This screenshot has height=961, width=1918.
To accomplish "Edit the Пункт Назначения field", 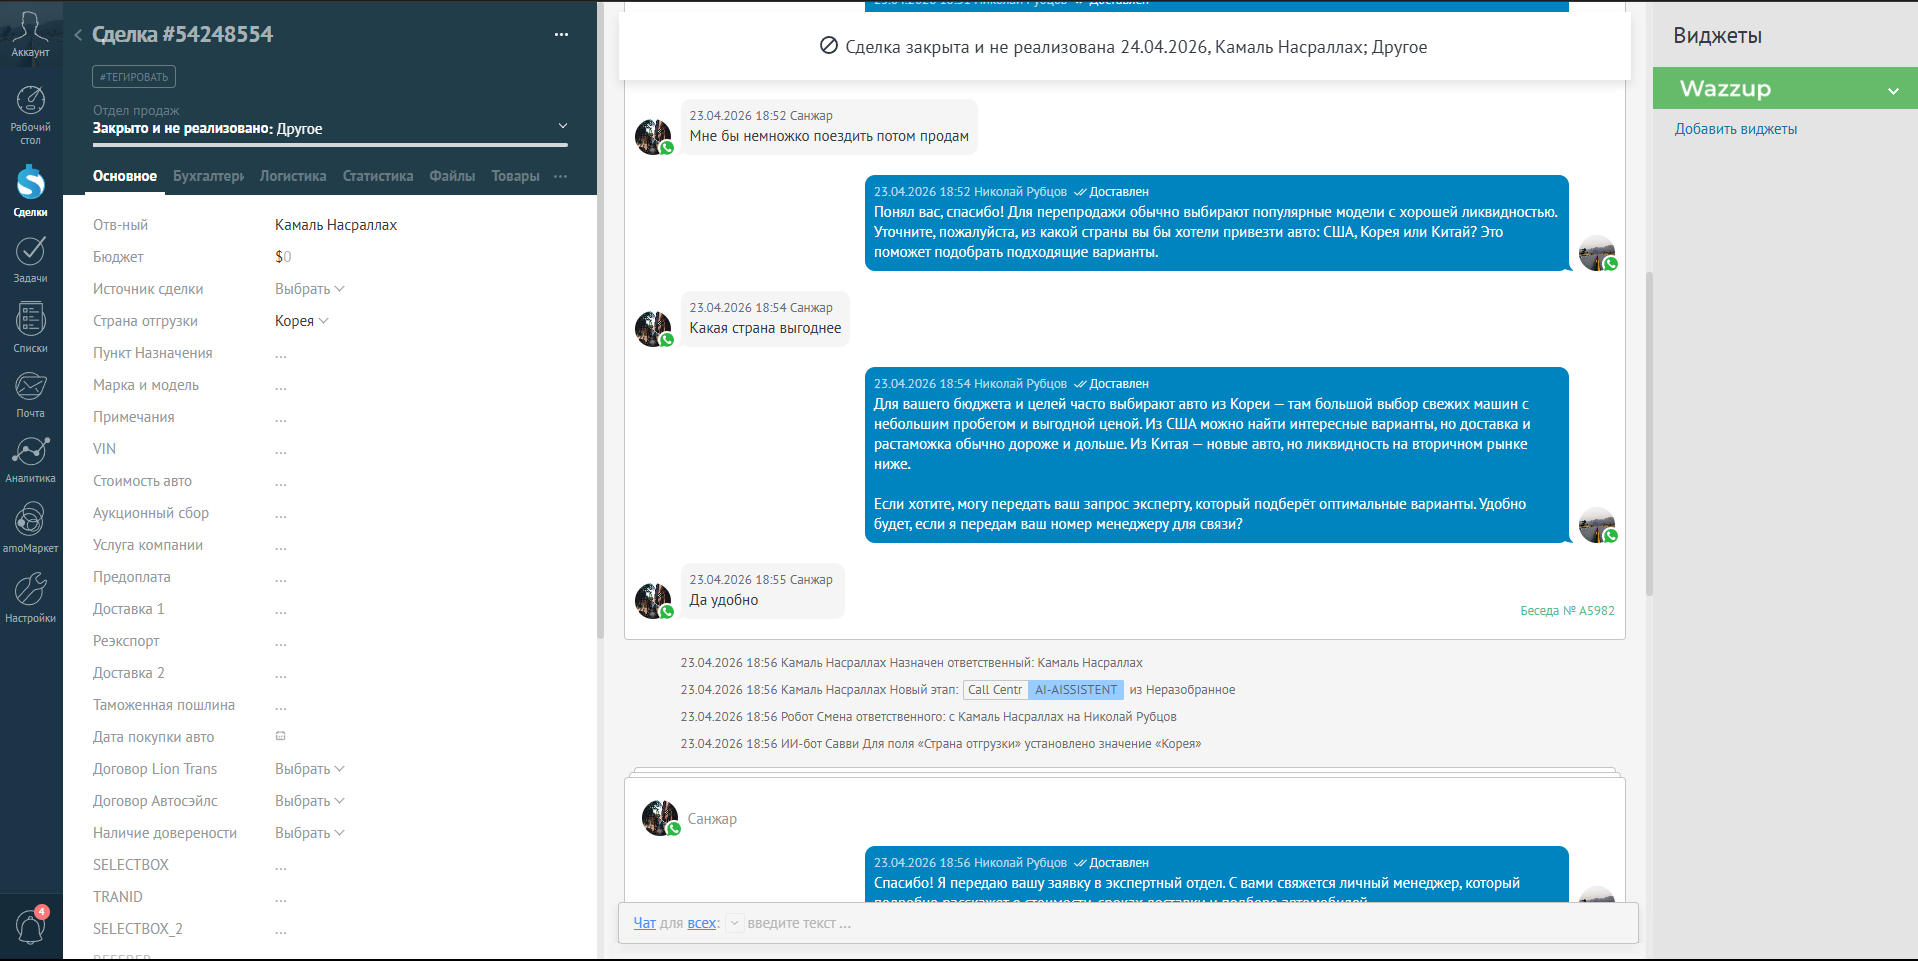I will (x=281, y=353).
